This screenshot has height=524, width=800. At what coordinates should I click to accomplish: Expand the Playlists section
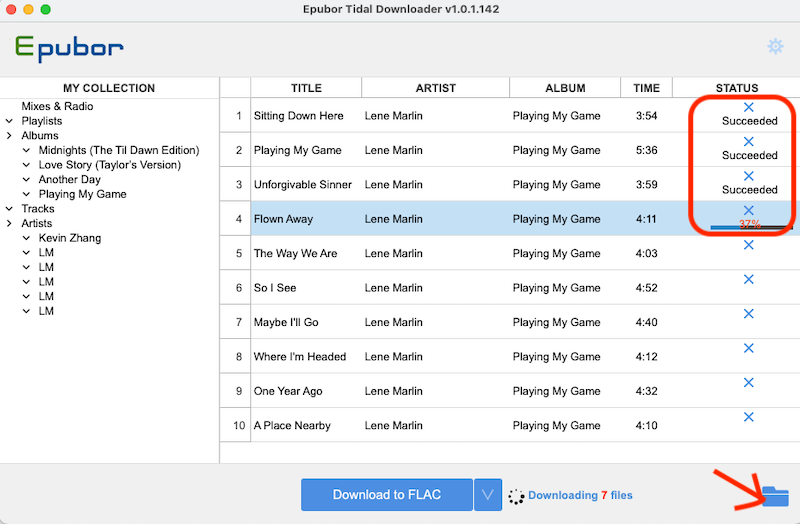coord(9,121)
